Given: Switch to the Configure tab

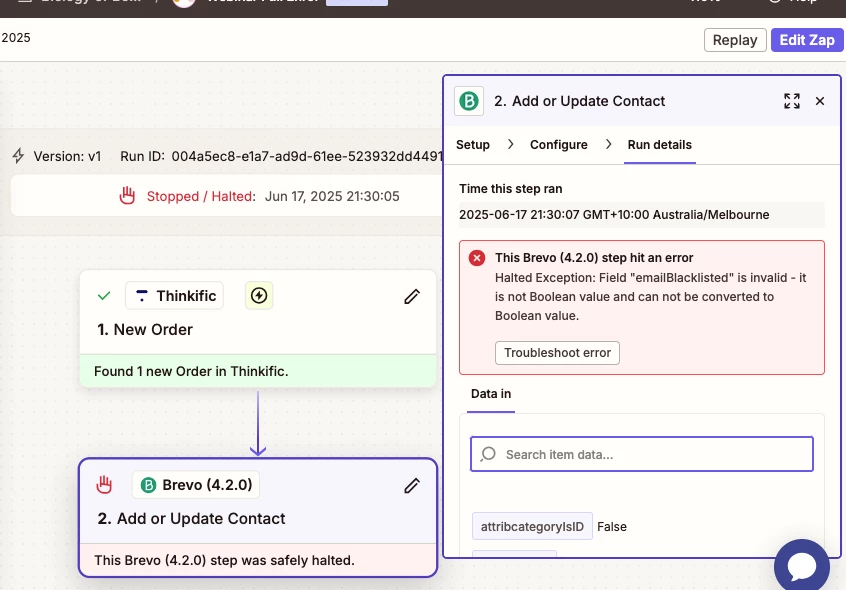Looking at the screenshot, I should [x=558, y=145].
